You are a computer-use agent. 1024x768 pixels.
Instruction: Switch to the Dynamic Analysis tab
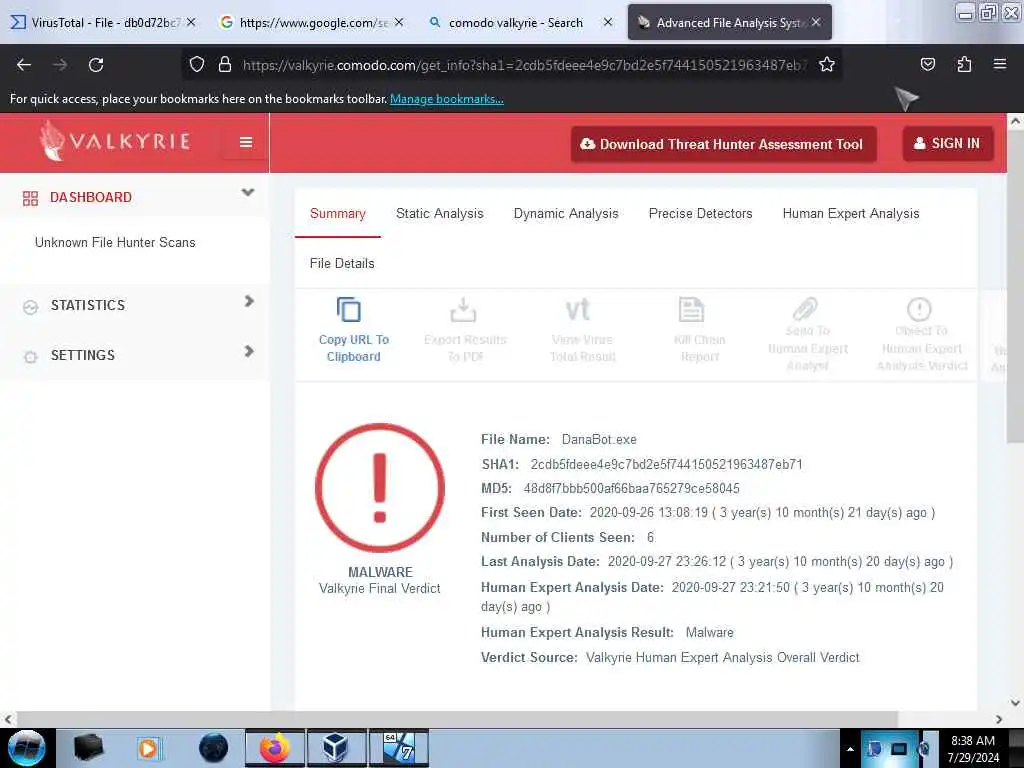[566, 214]
